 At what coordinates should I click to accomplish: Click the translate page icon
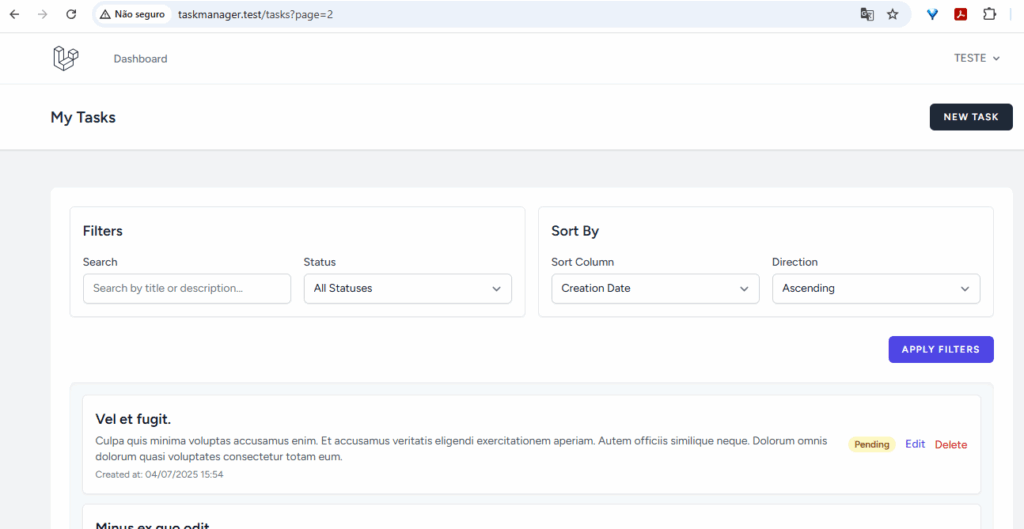(867, 14)
